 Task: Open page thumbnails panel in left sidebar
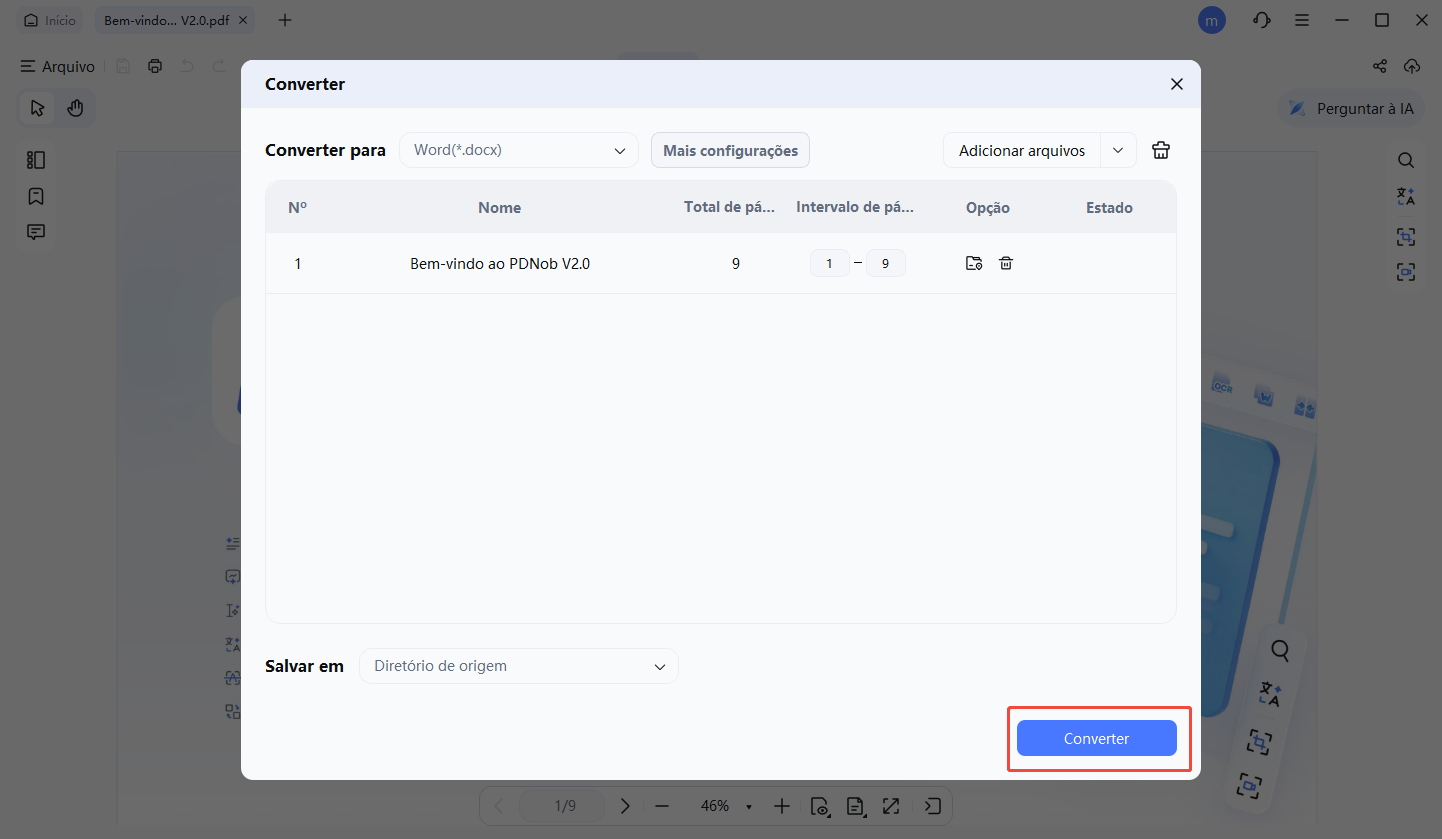pos(36,159)
